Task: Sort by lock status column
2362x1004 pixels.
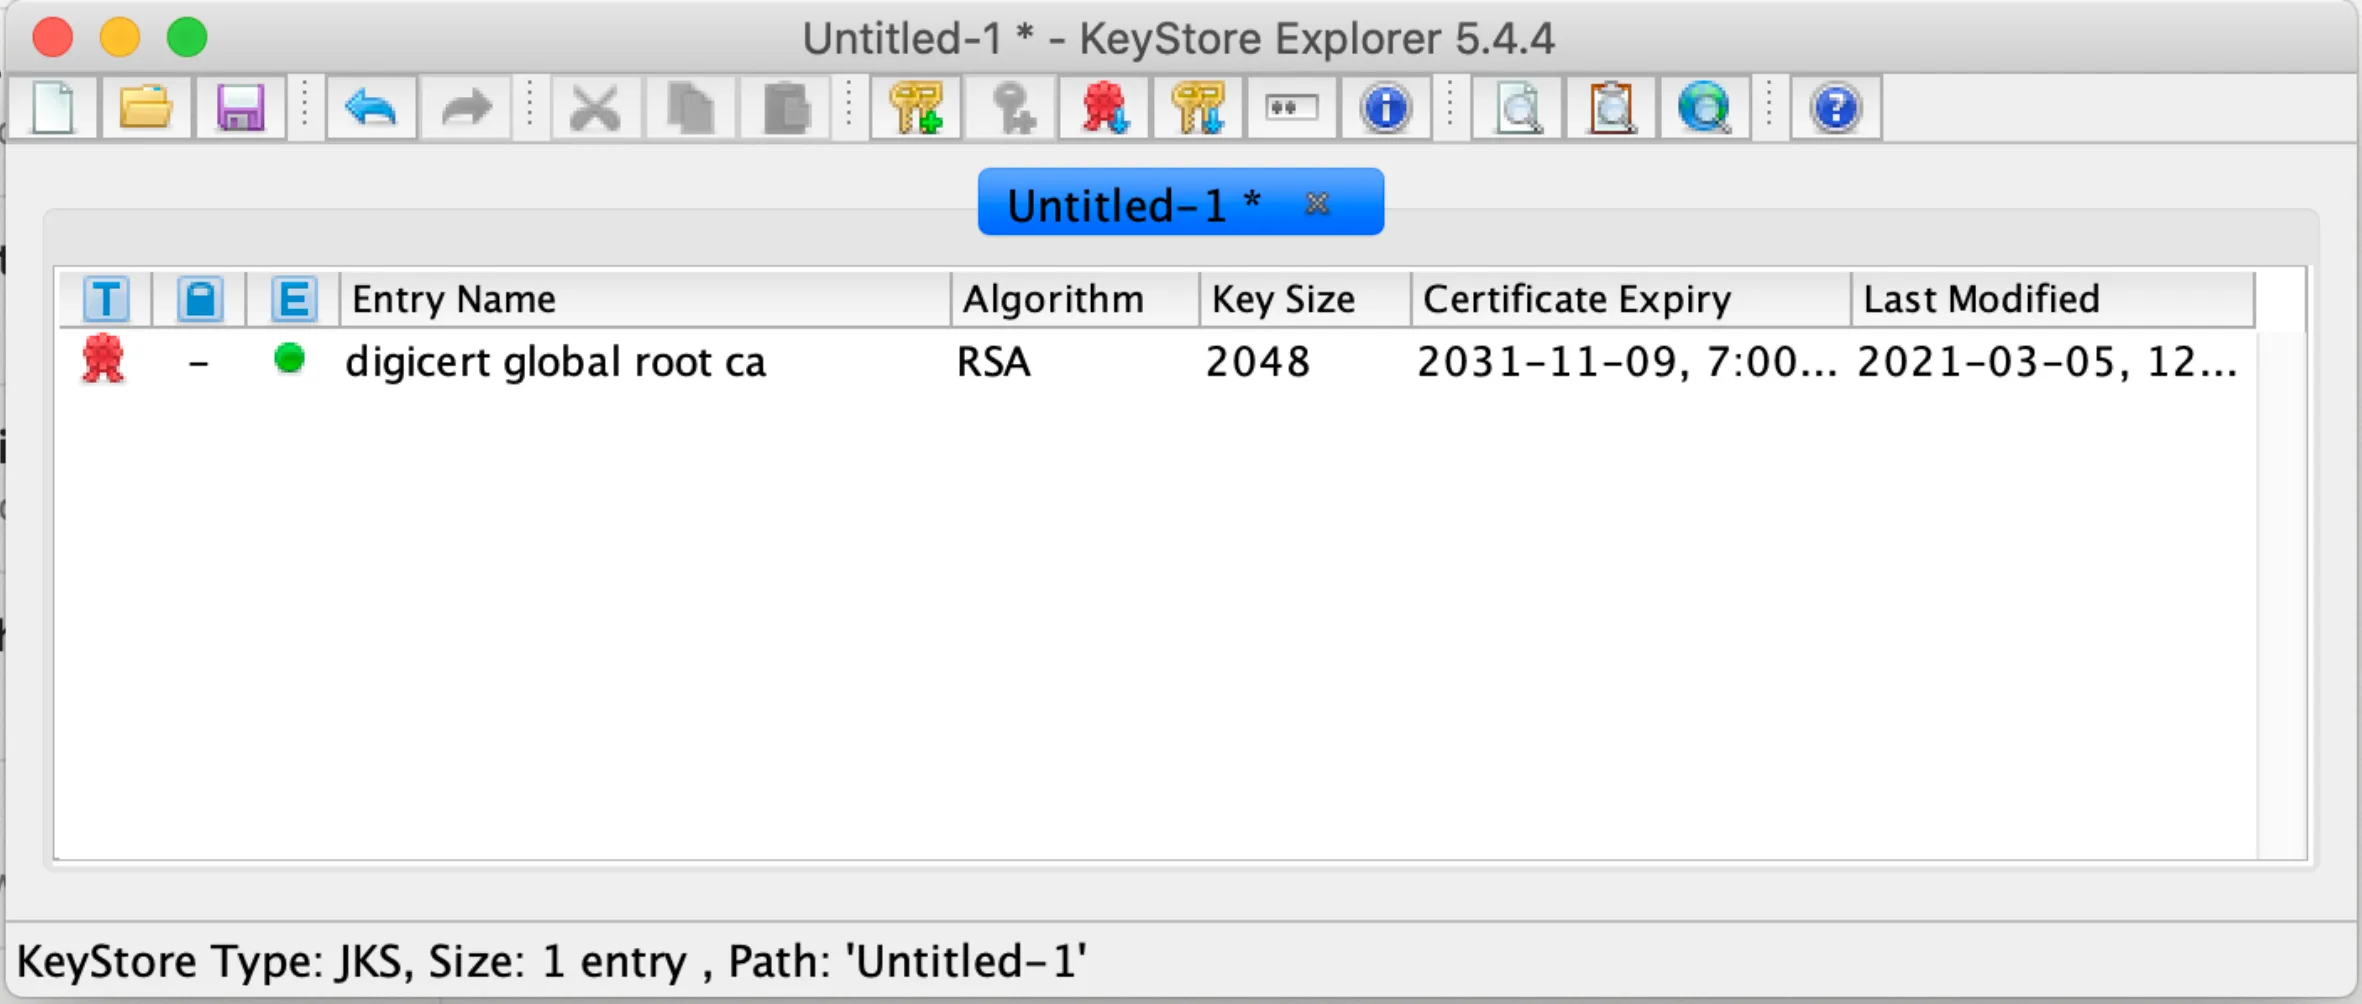Action: click(200, 299)
